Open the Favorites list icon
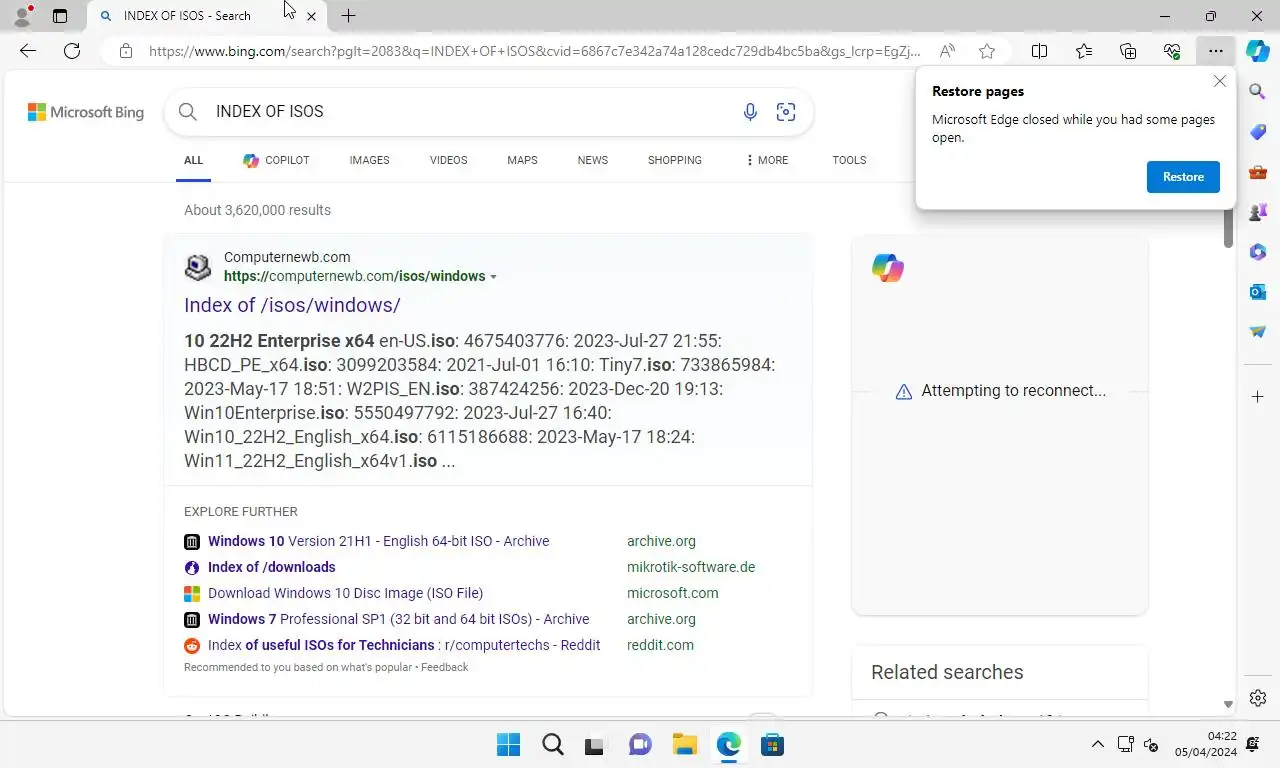The width and height of the screenshot is (1280, 768). tap(1084, 51)
